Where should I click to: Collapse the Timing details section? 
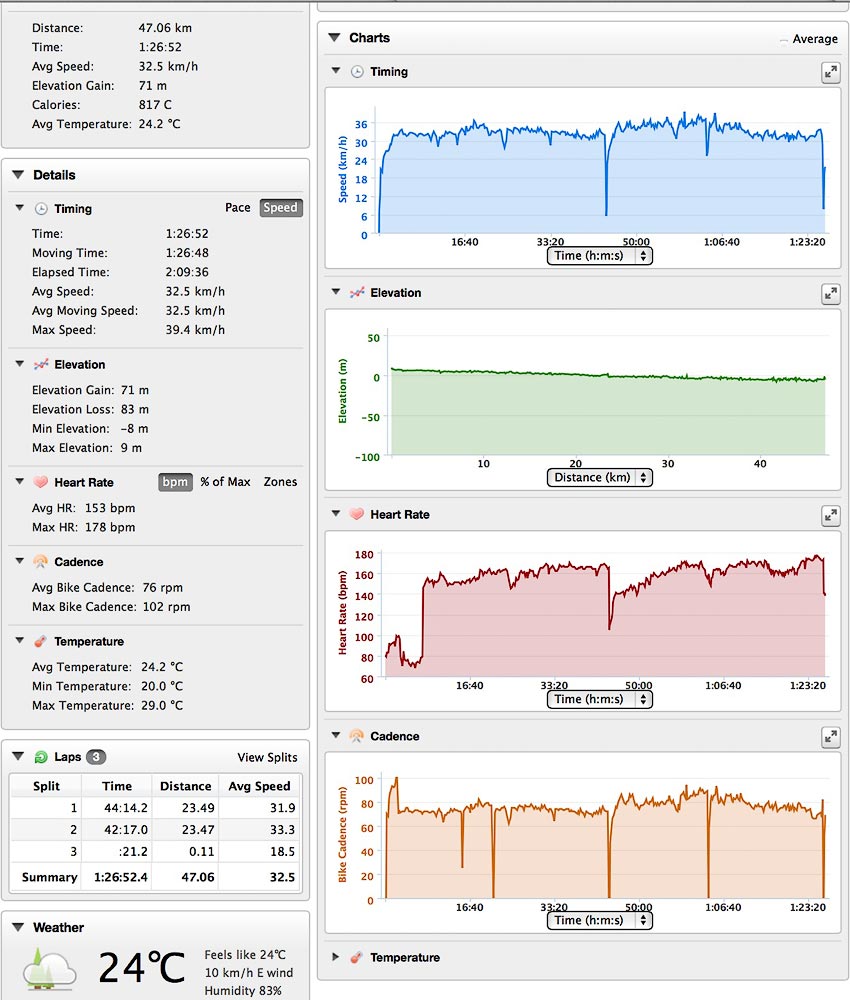[x=20, y=208]
